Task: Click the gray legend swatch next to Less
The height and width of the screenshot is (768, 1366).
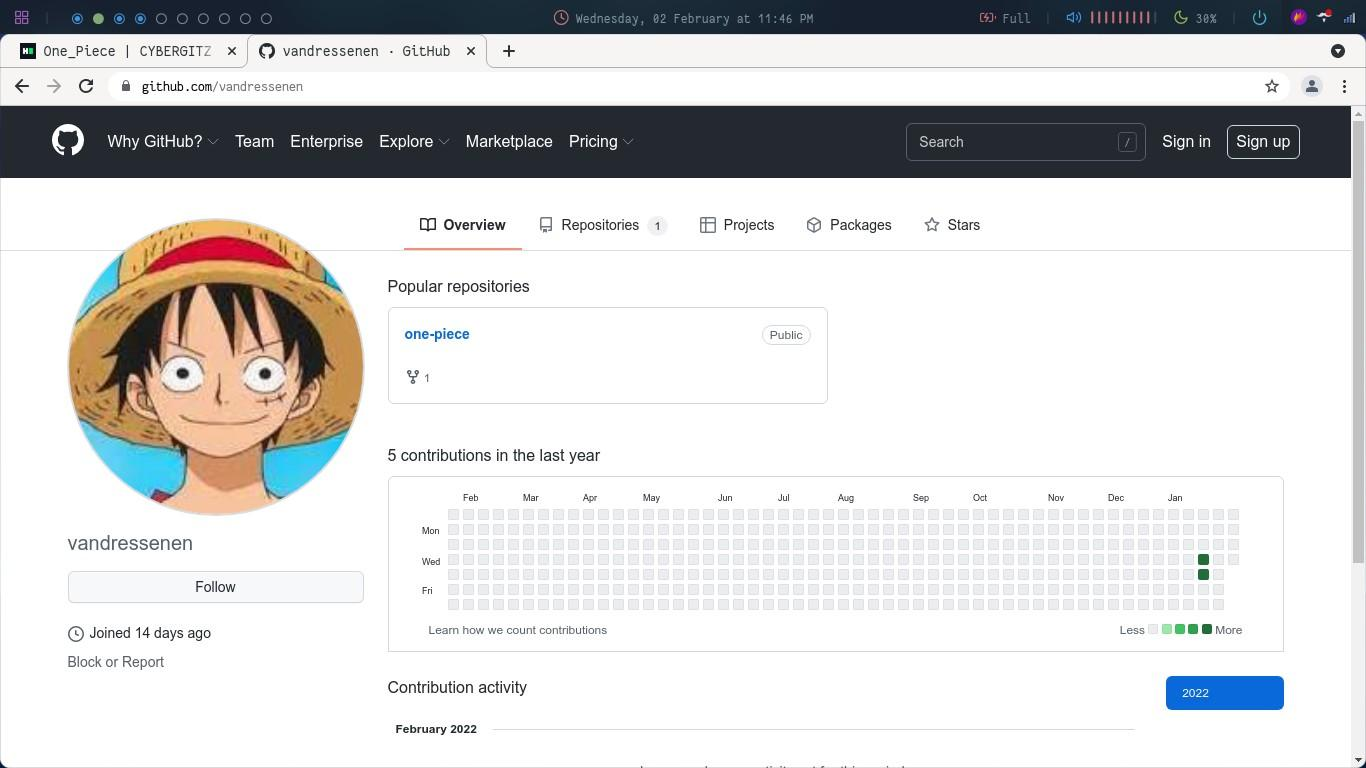Action: pyautogui.click(x=1153, y=629)
